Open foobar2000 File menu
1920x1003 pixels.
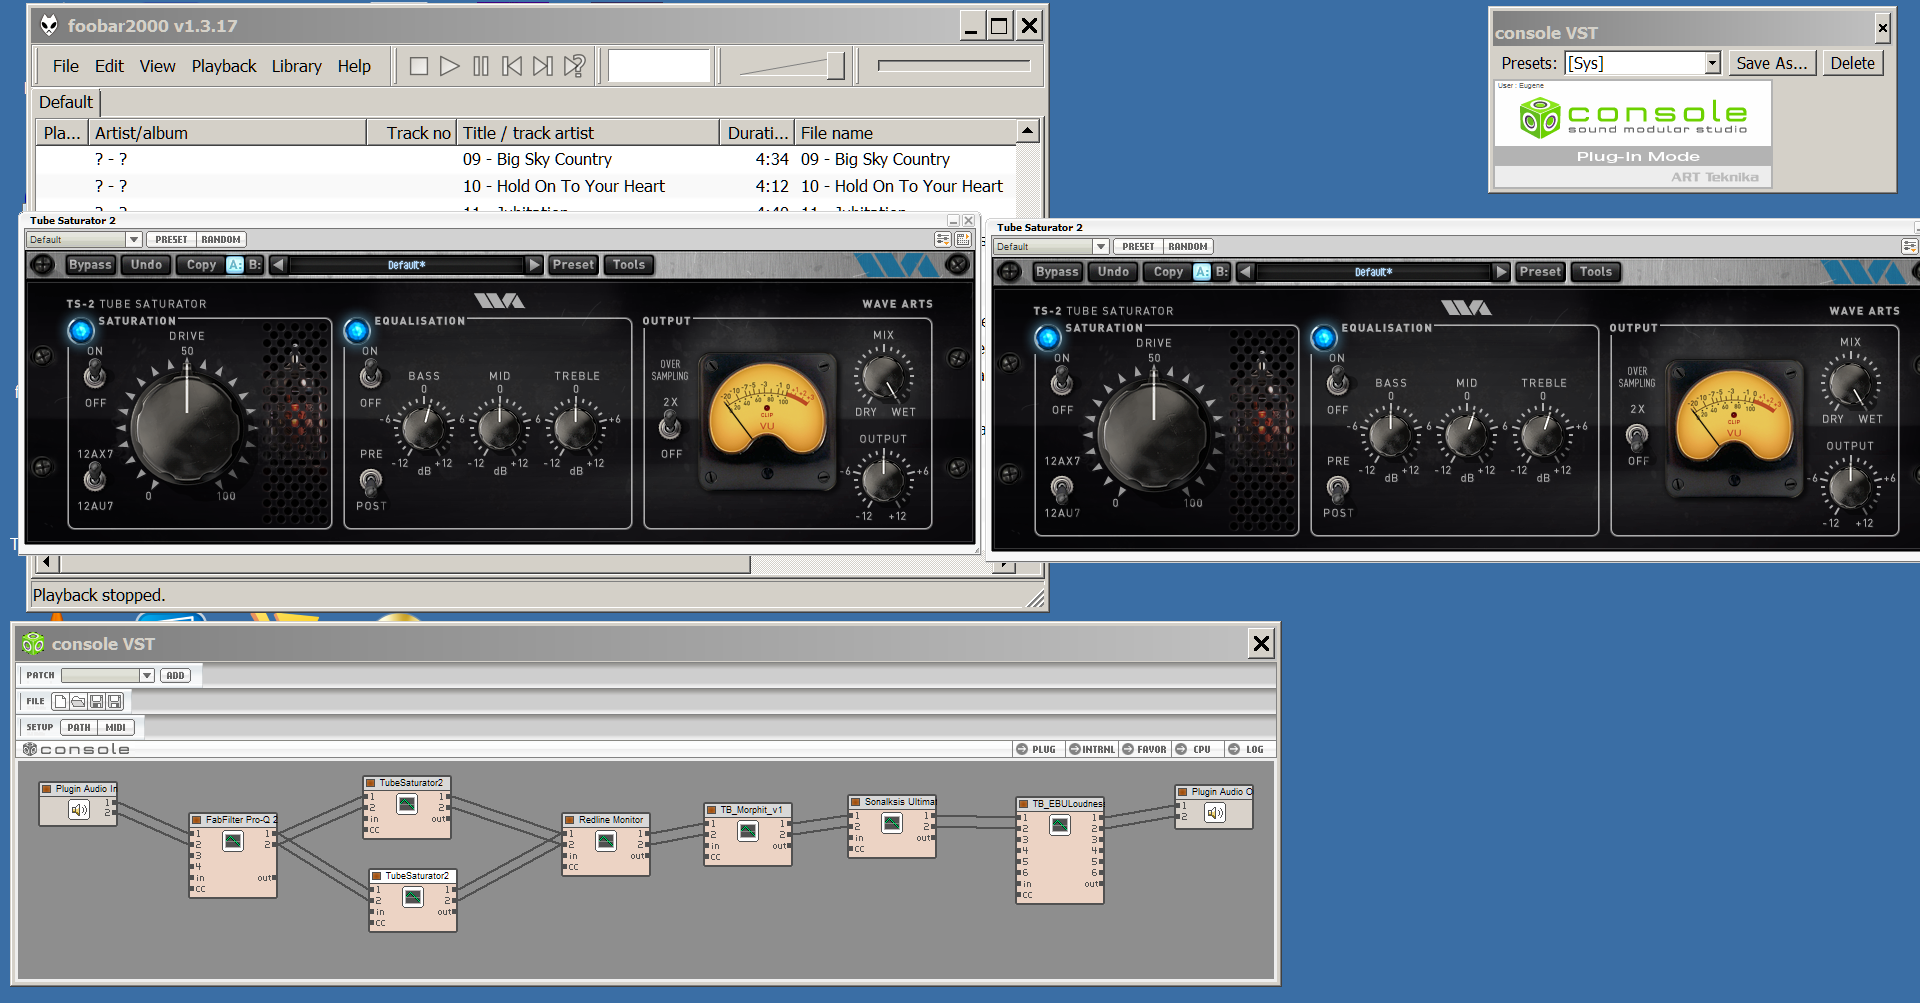(x=65, y=66)
